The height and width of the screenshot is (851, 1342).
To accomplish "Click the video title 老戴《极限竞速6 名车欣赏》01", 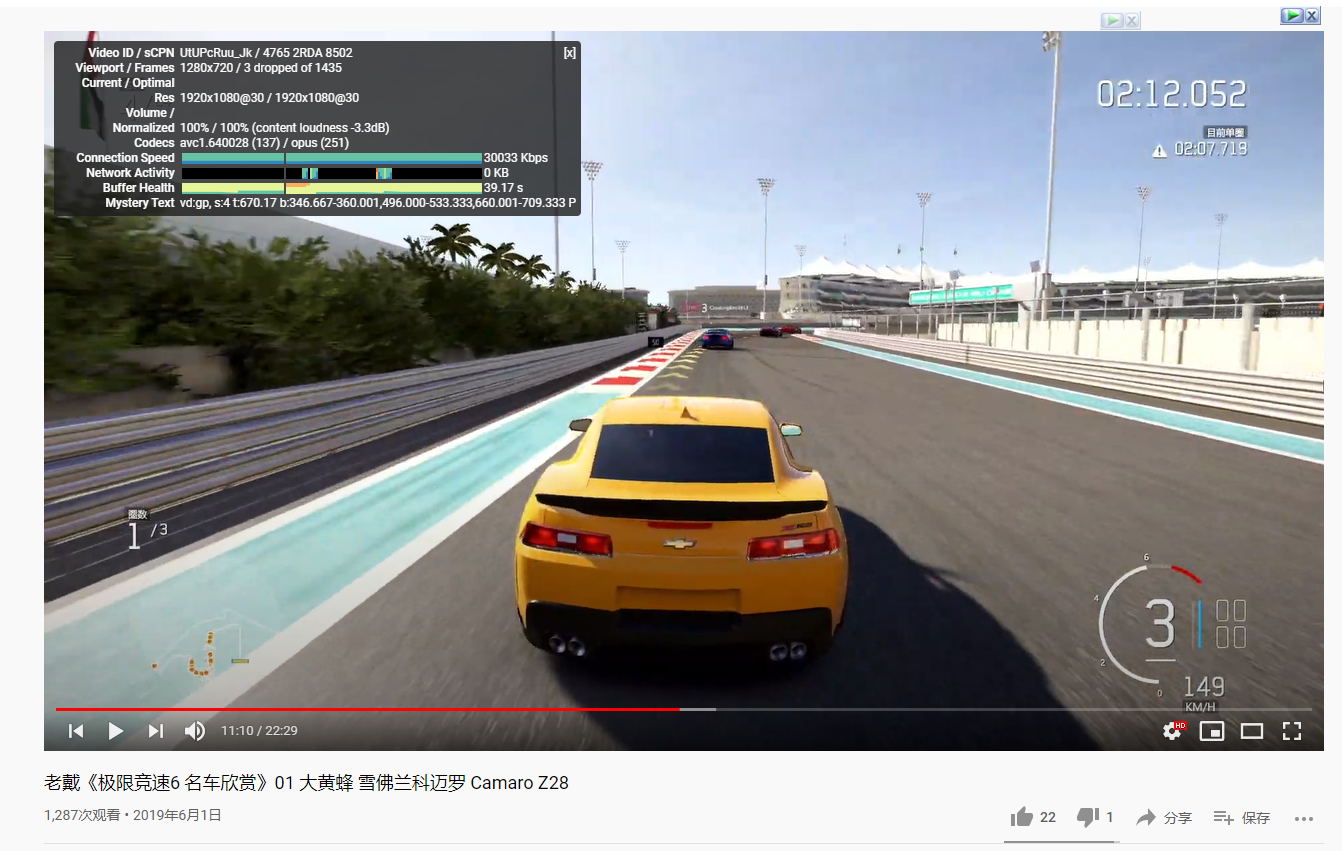I will pos(307,782).
